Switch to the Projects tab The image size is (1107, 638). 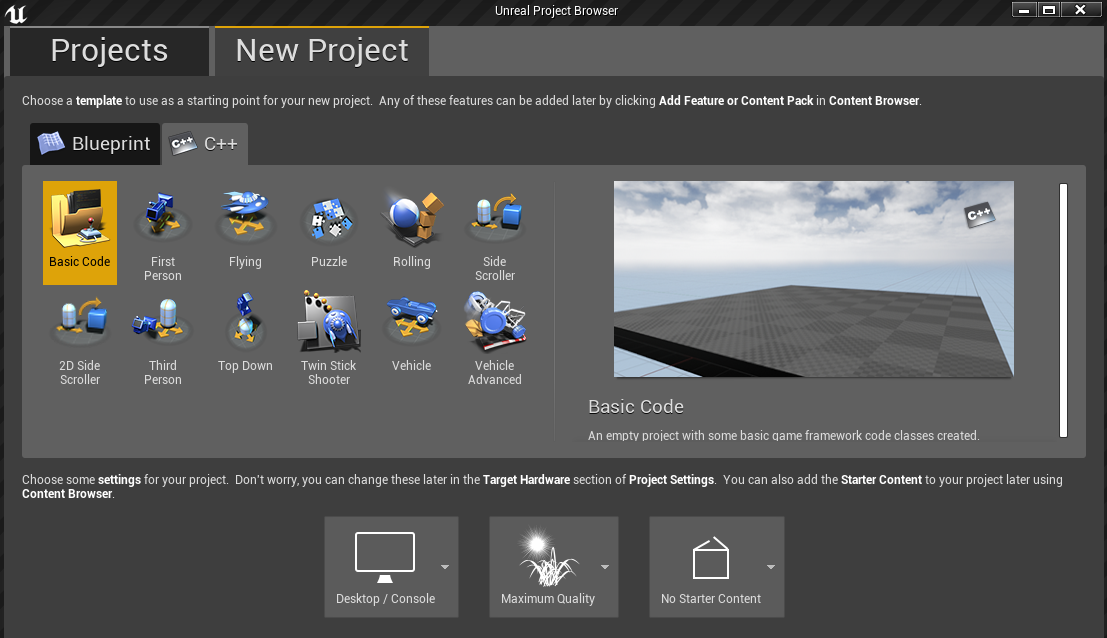point(109,51)
